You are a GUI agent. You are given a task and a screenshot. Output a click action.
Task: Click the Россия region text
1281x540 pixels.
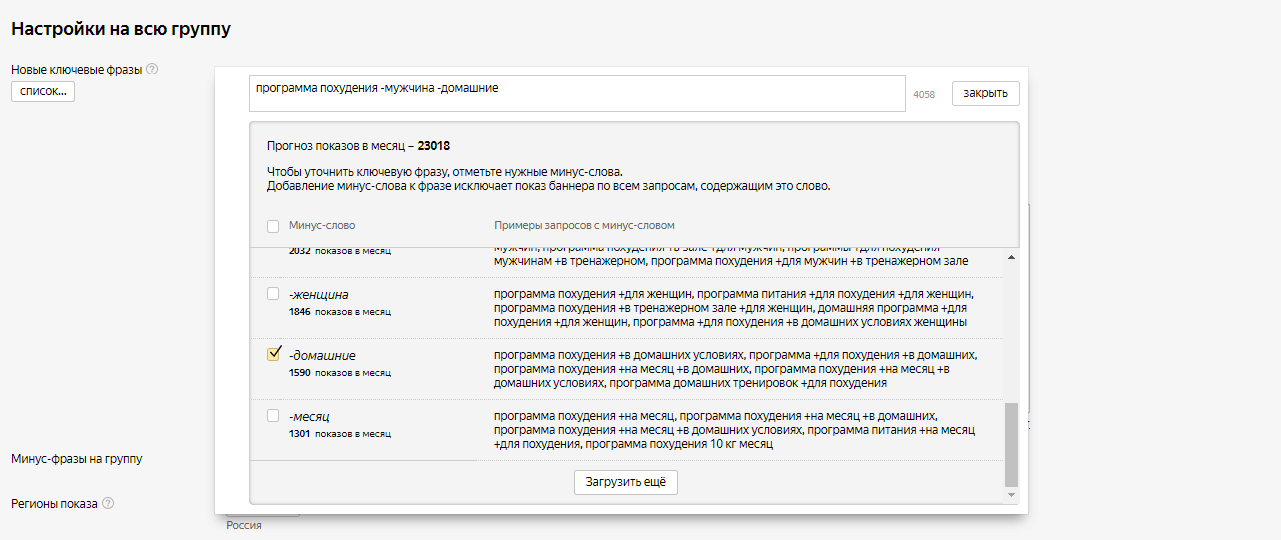pos(244,525)
